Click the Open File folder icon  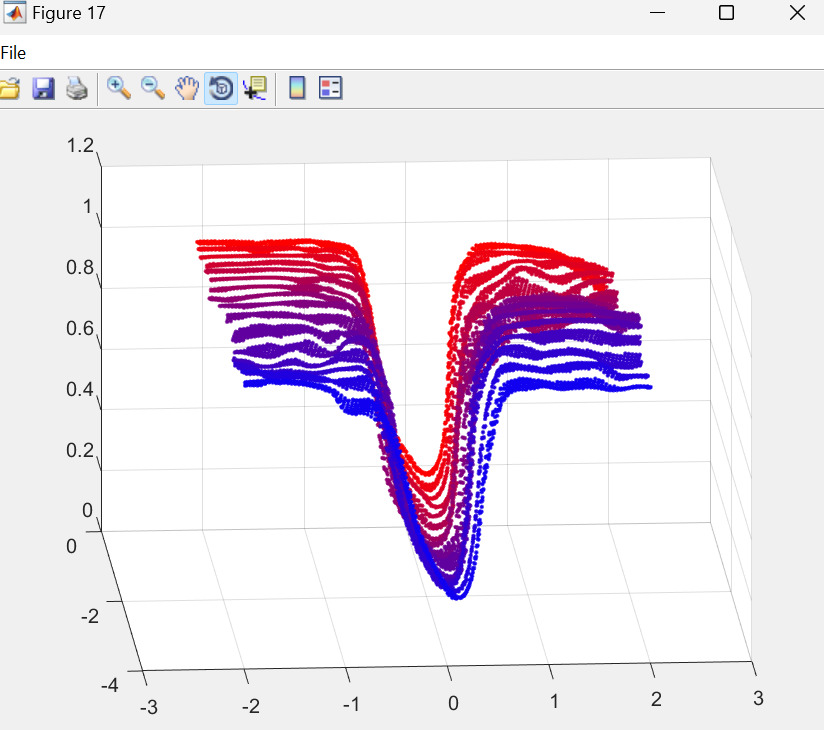[x=9, y=89]
